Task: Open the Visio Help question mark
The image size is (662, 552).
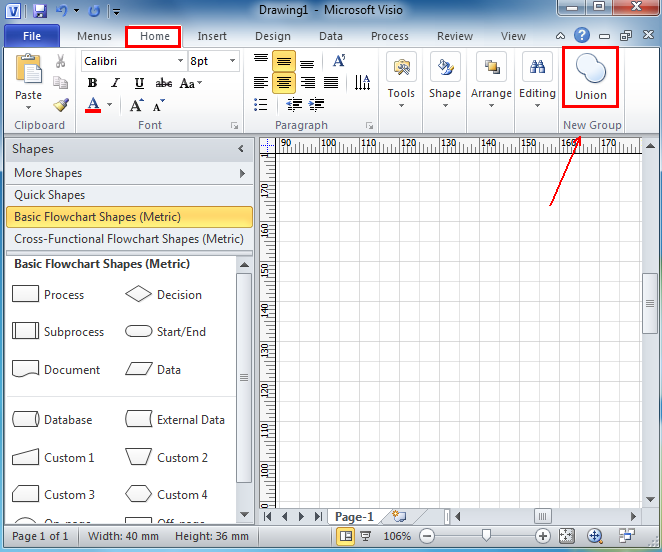Action: pyautogui.click(x=581, y=36)
